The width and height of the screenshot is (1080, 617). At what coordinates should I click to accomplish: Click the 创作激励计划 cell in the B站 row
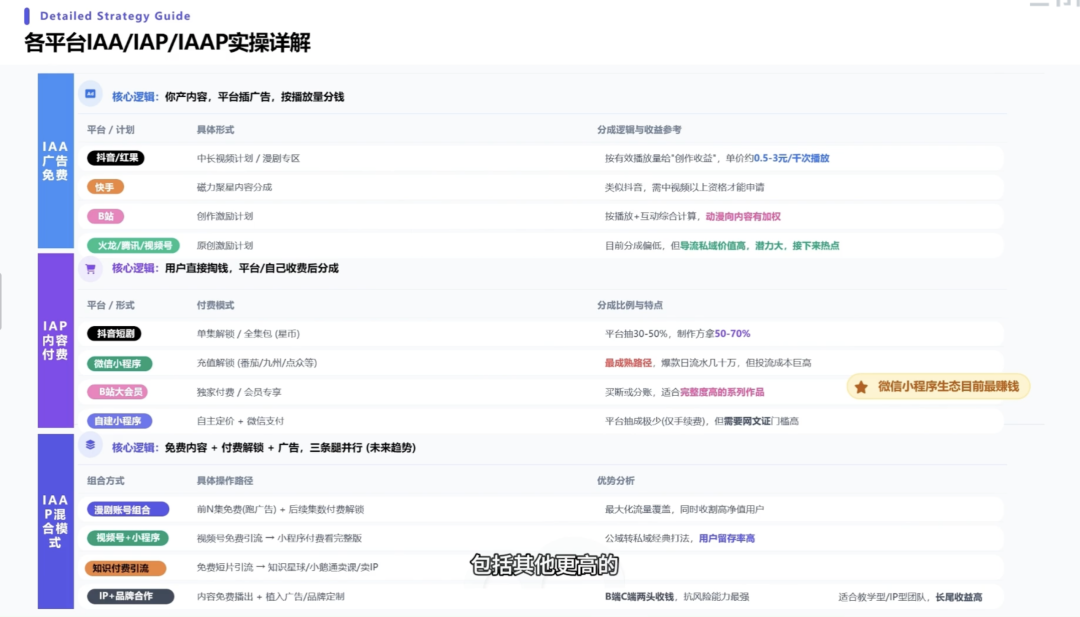(x=225, y=216)
